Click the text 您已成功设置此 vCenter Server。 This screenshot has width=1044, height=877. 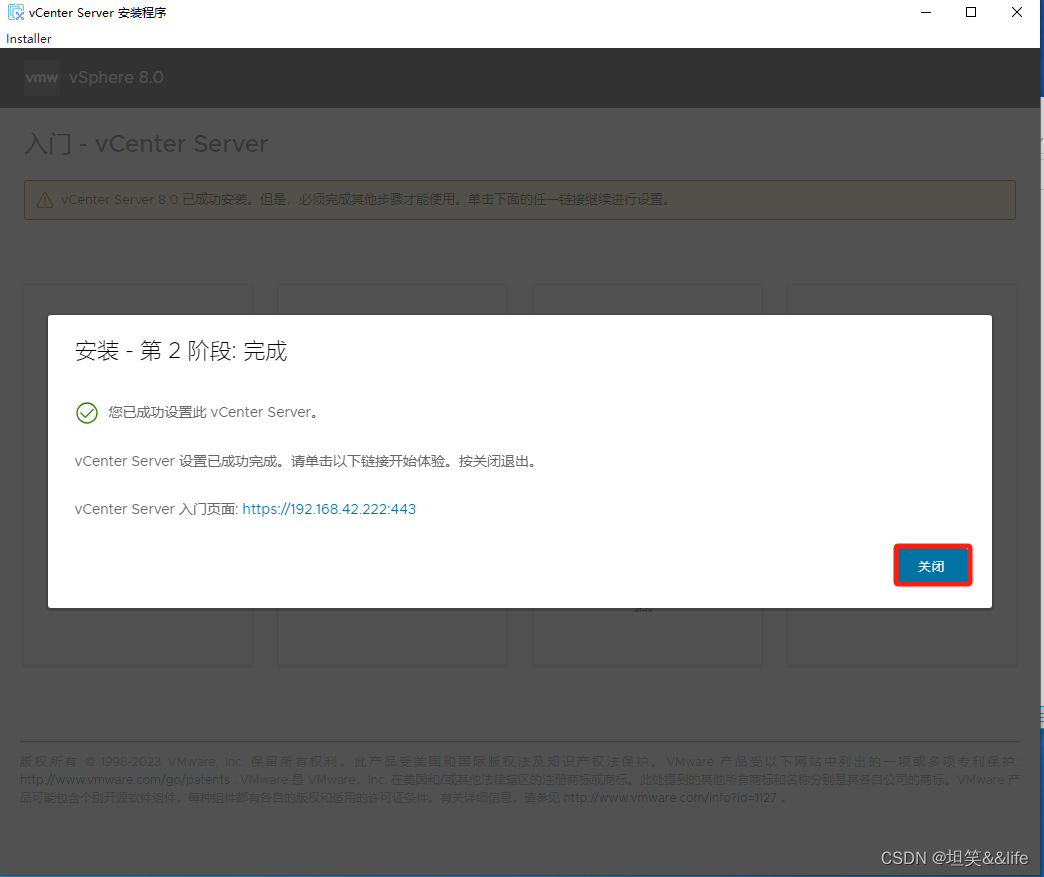(213, 412)
